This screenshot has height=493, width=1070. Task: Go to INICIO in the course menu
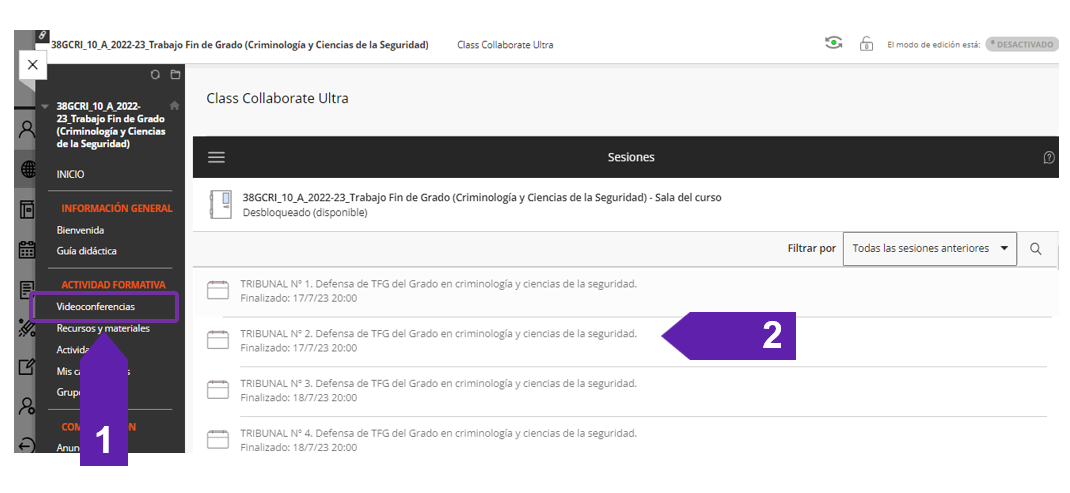coord(70,175)
